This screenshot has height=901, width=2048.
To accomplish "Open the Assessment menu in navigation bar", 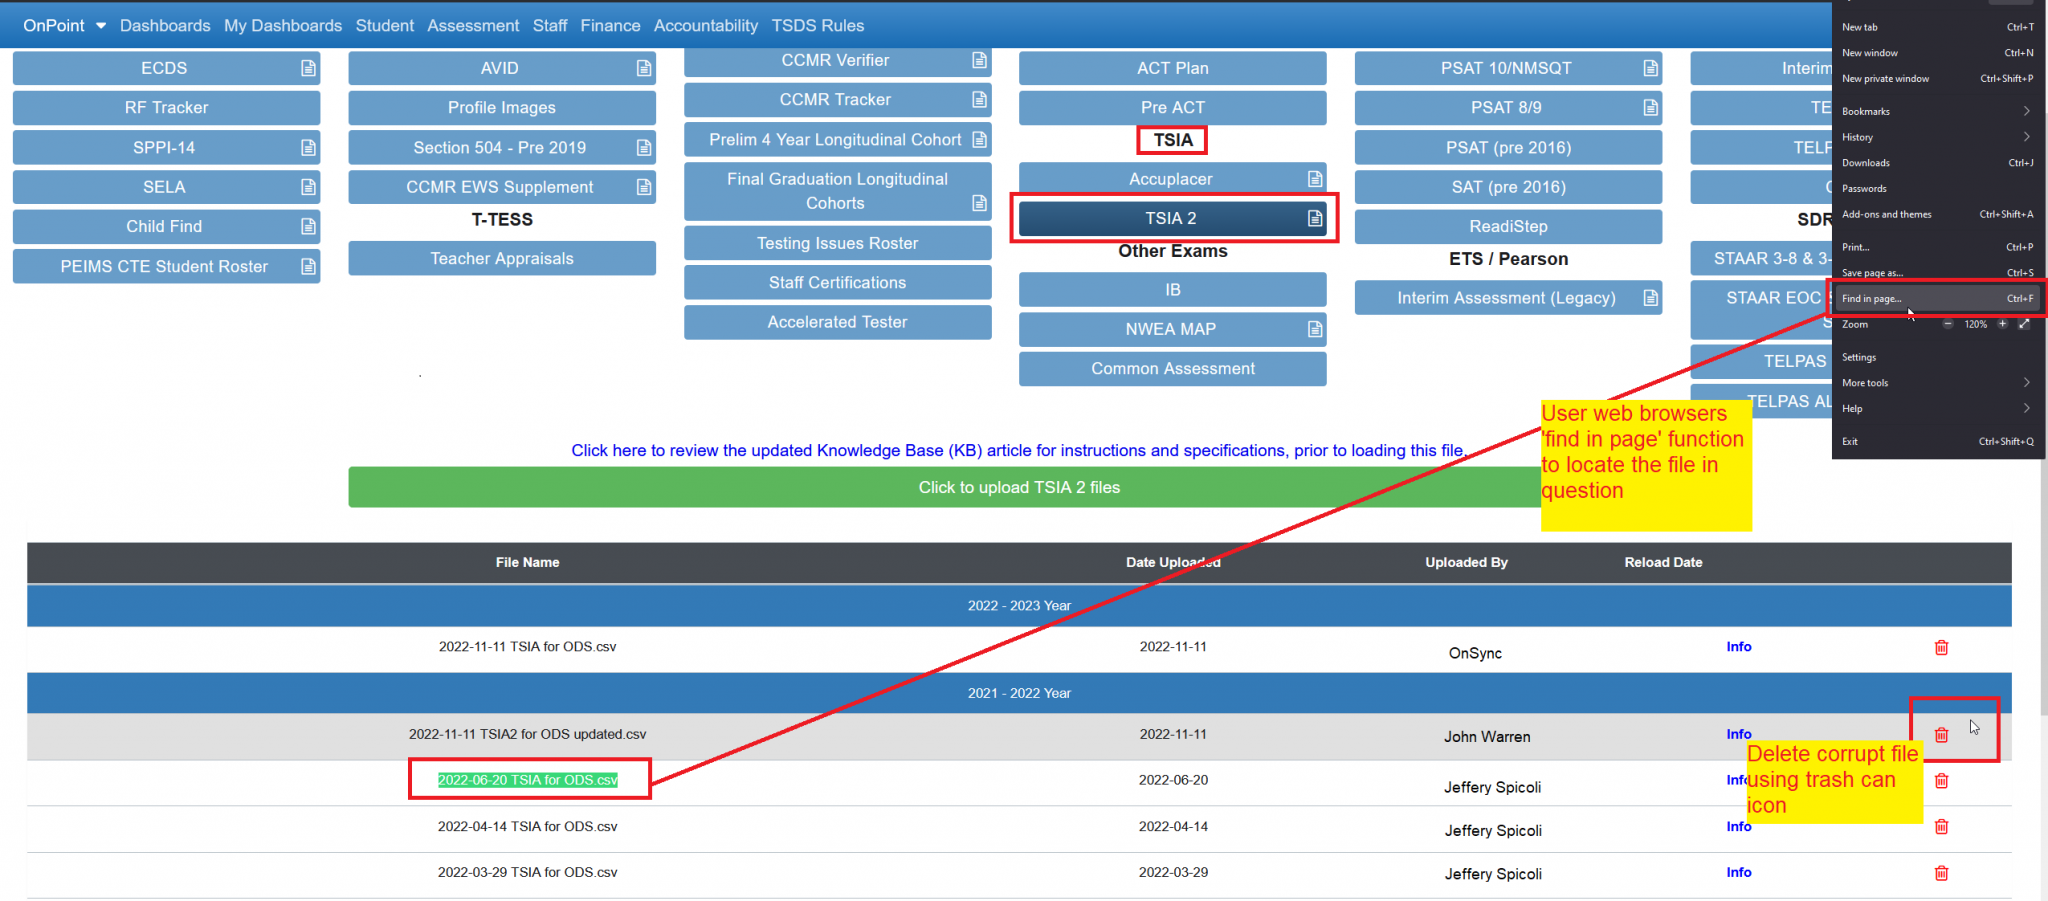I will [x=473, y=25].
